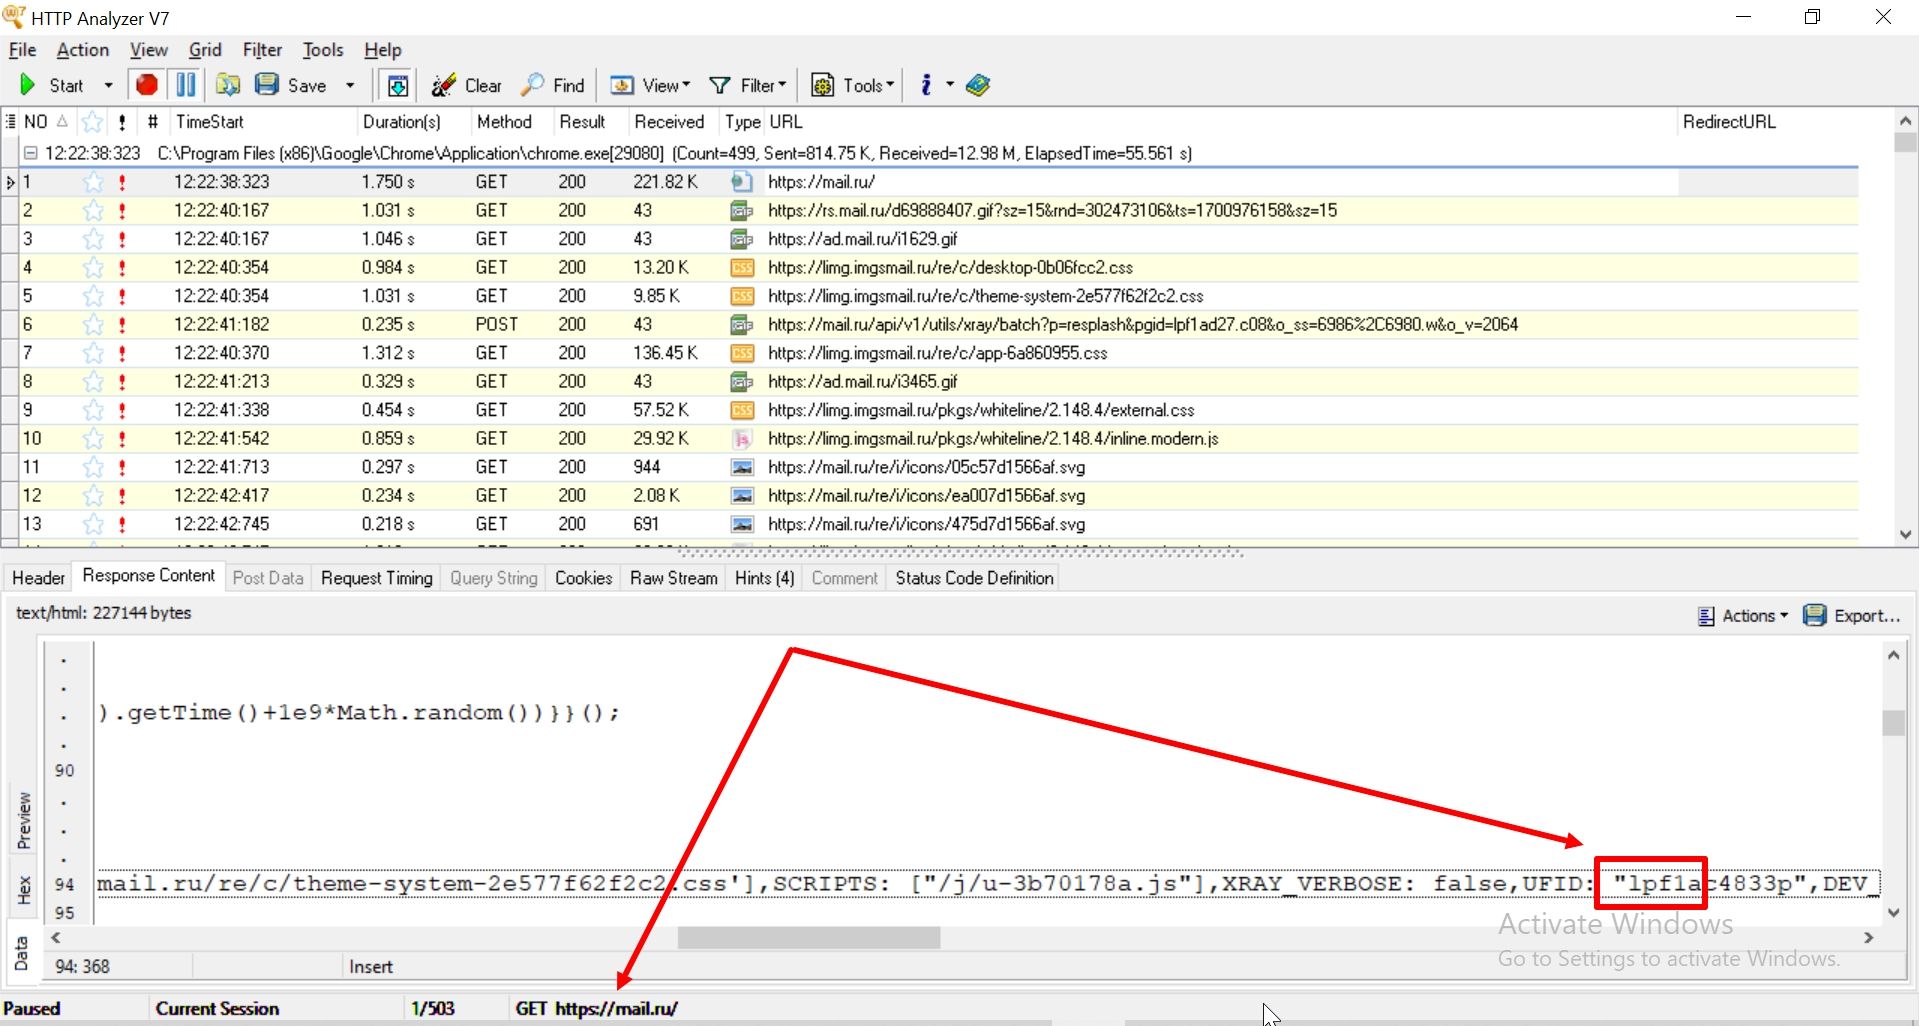The height and width of the screenshot is (1026, 1919).
Task: Click the auto-scroll icon beside Save
Action: click(398, 85)
